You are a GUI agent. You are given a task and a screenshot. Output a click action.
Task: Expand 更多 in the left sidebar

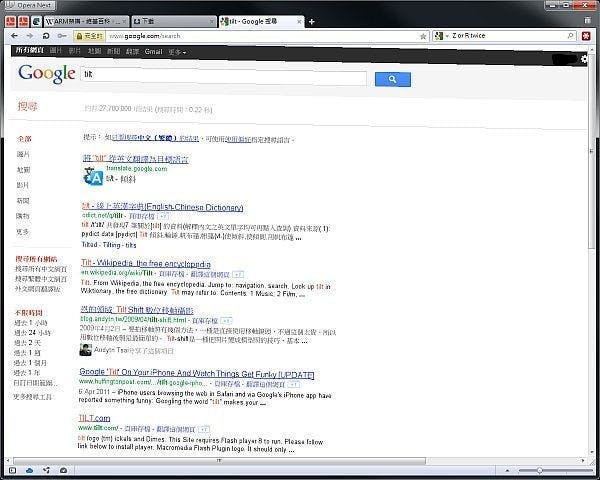pos(22,231)
